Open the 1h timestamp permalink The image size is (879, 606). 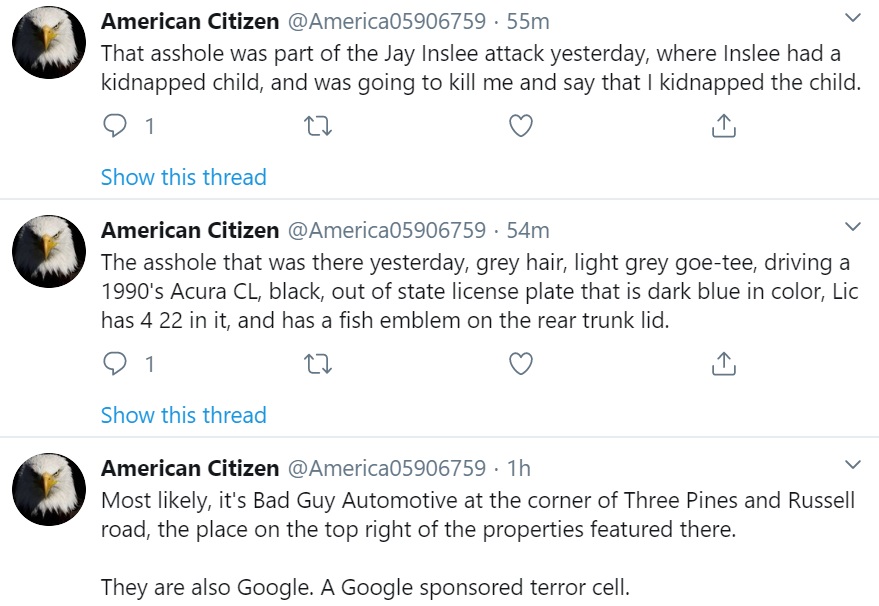coord(519,468)
